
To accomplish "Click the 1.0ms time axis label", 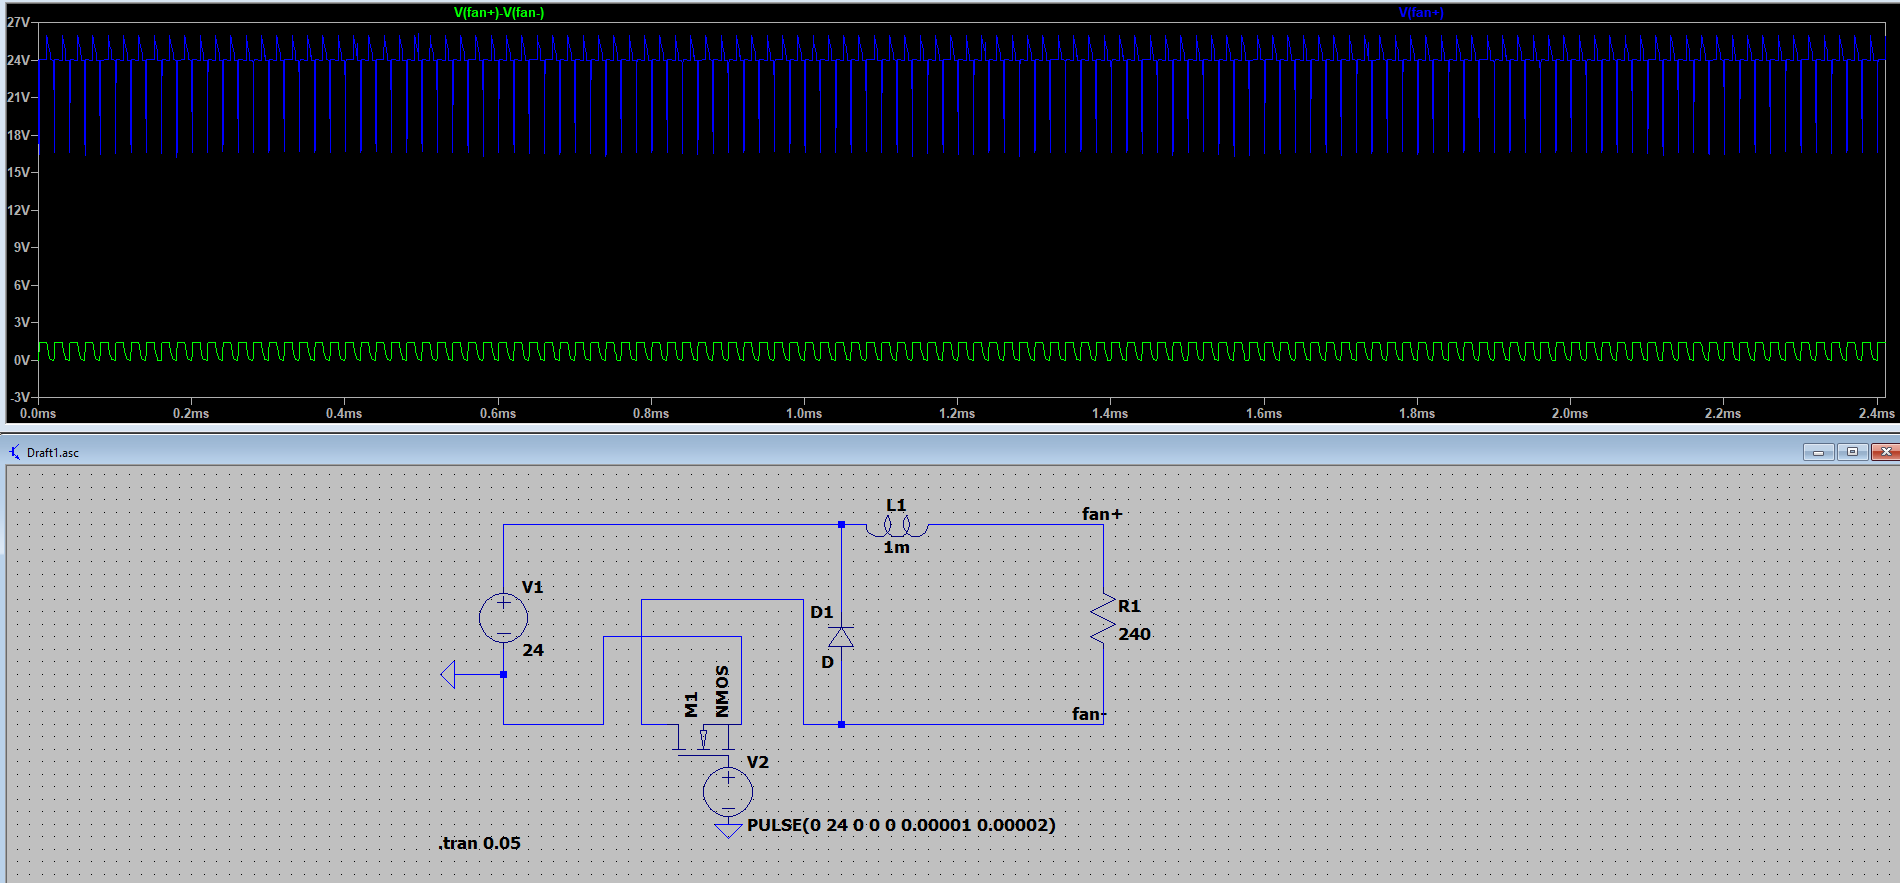I will pyautogui.click(x=804, y=413).
